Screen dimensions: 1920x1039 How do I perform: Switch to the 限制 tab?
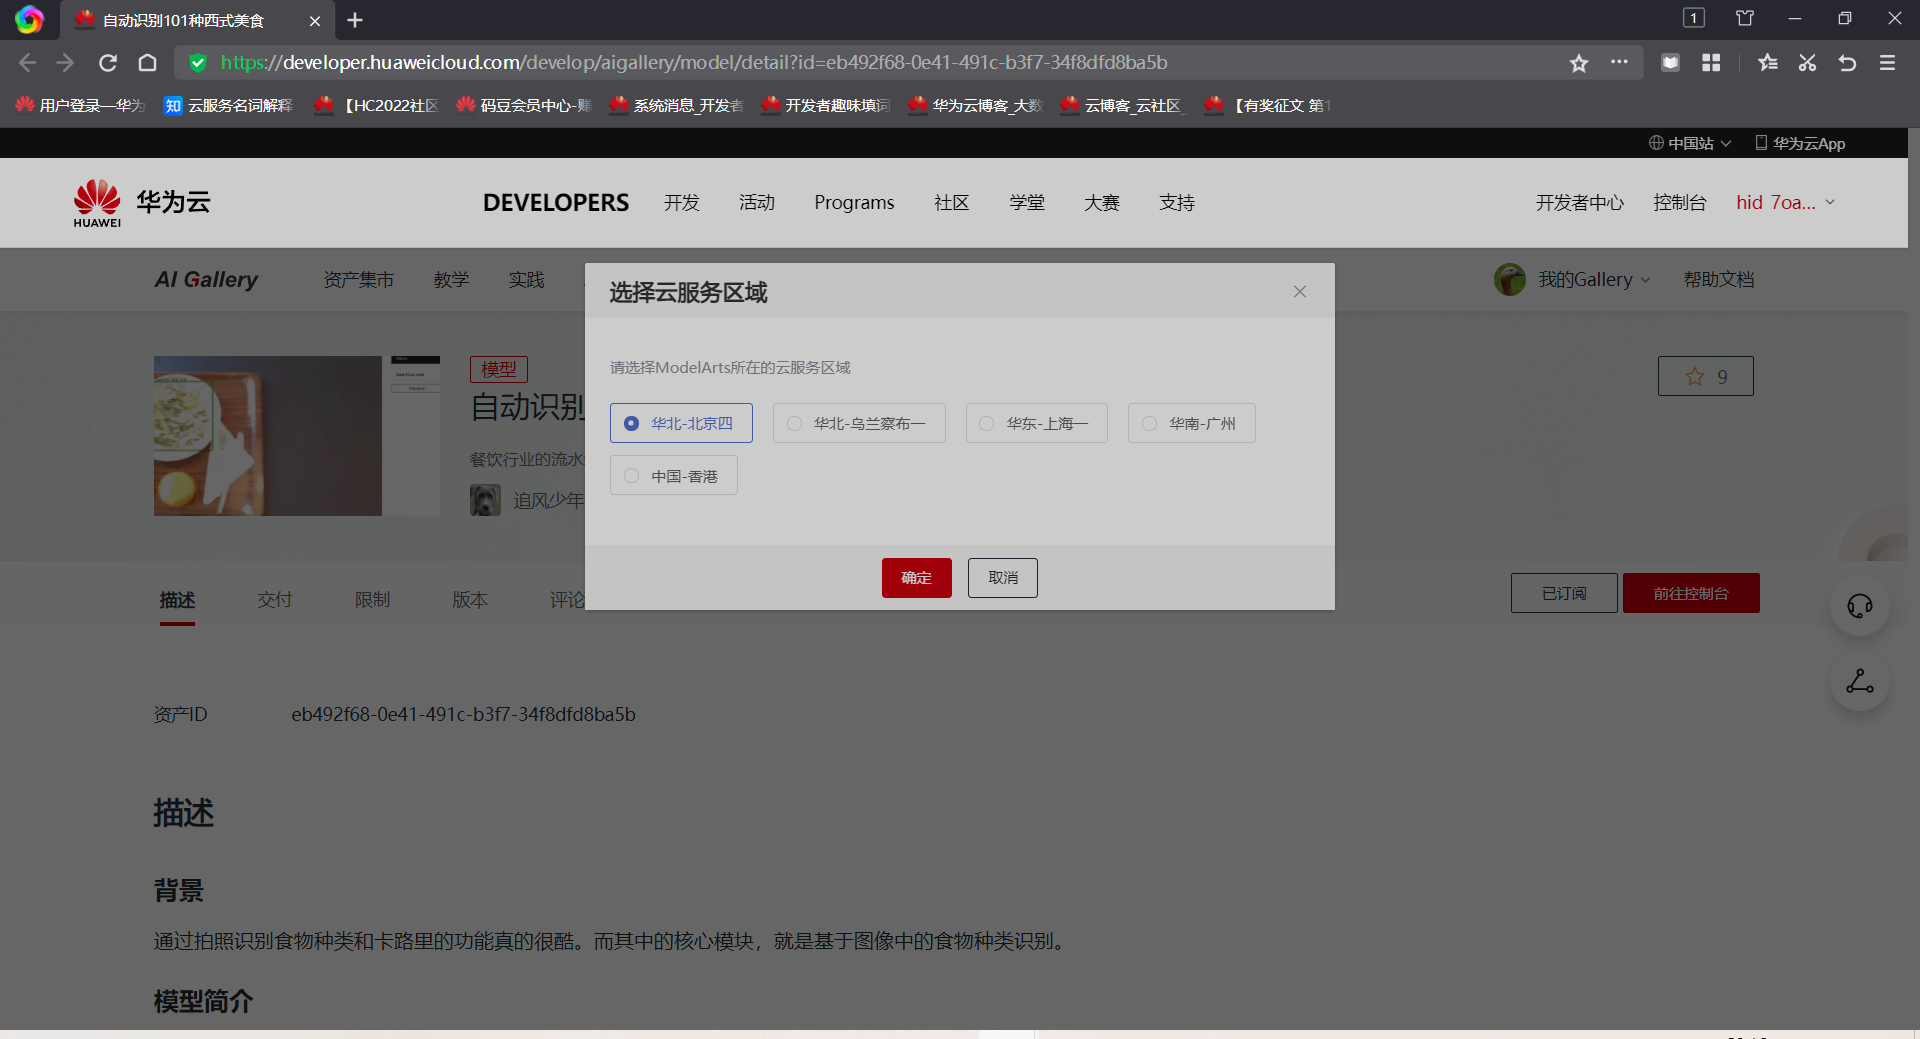372,600
